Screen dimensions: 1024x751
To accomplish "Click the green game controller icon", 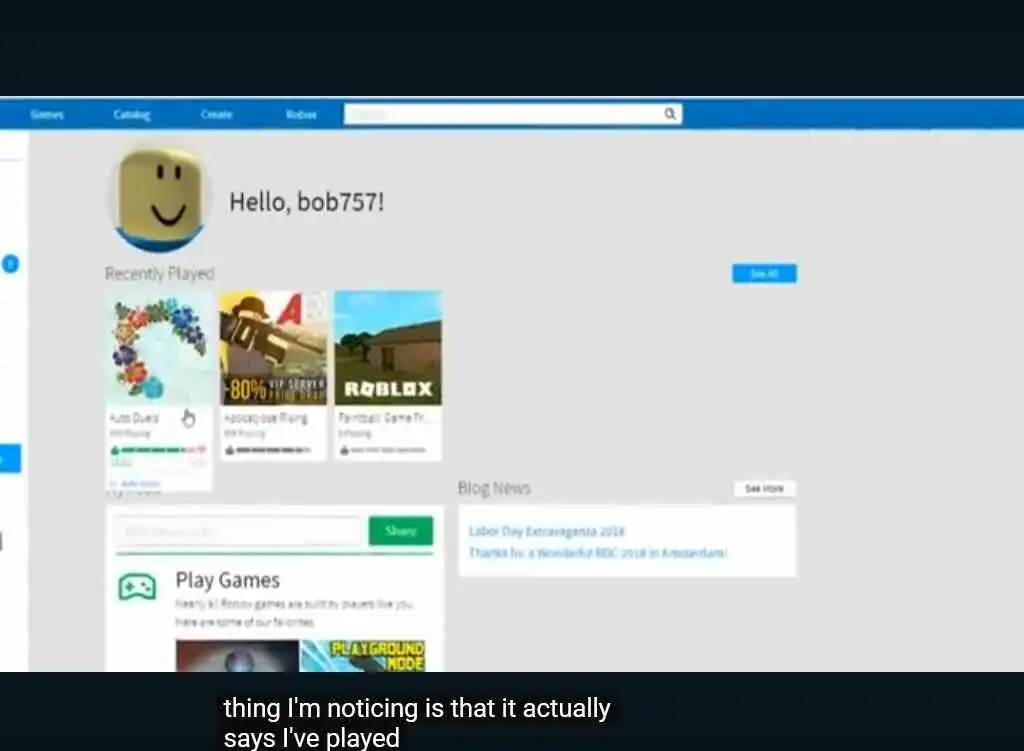I will click(136, 586).
